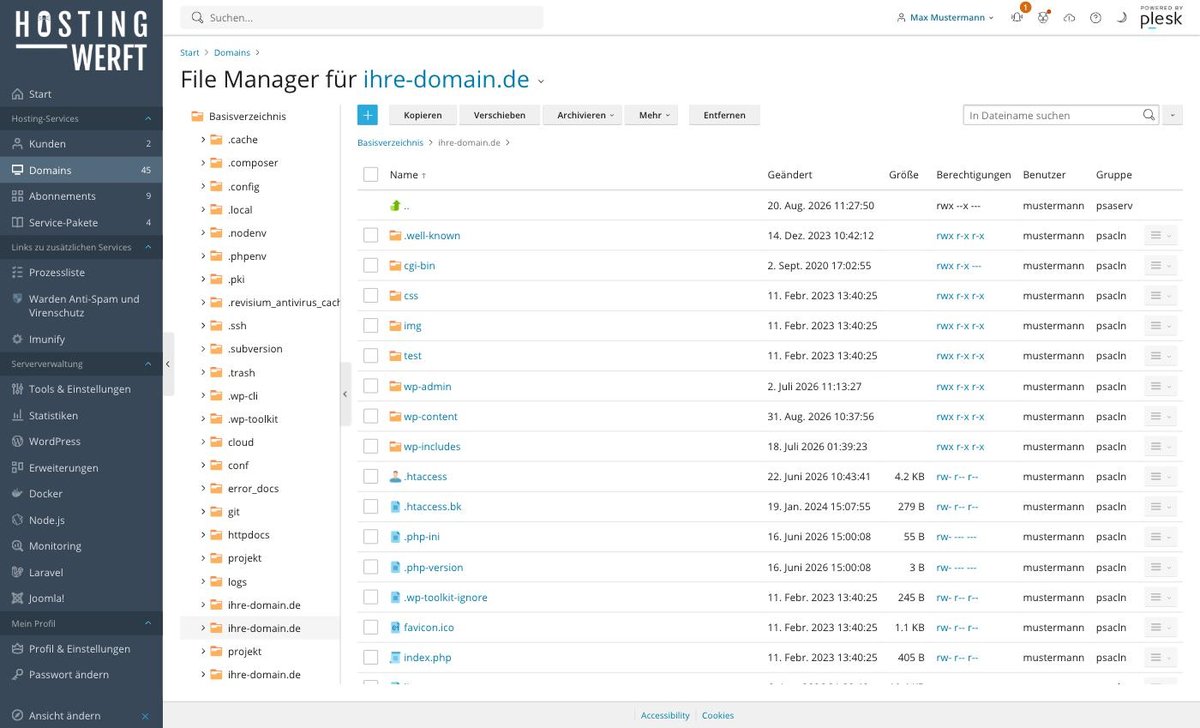Click the sidebar collapse arrow handle

click(x=168, y=364)
